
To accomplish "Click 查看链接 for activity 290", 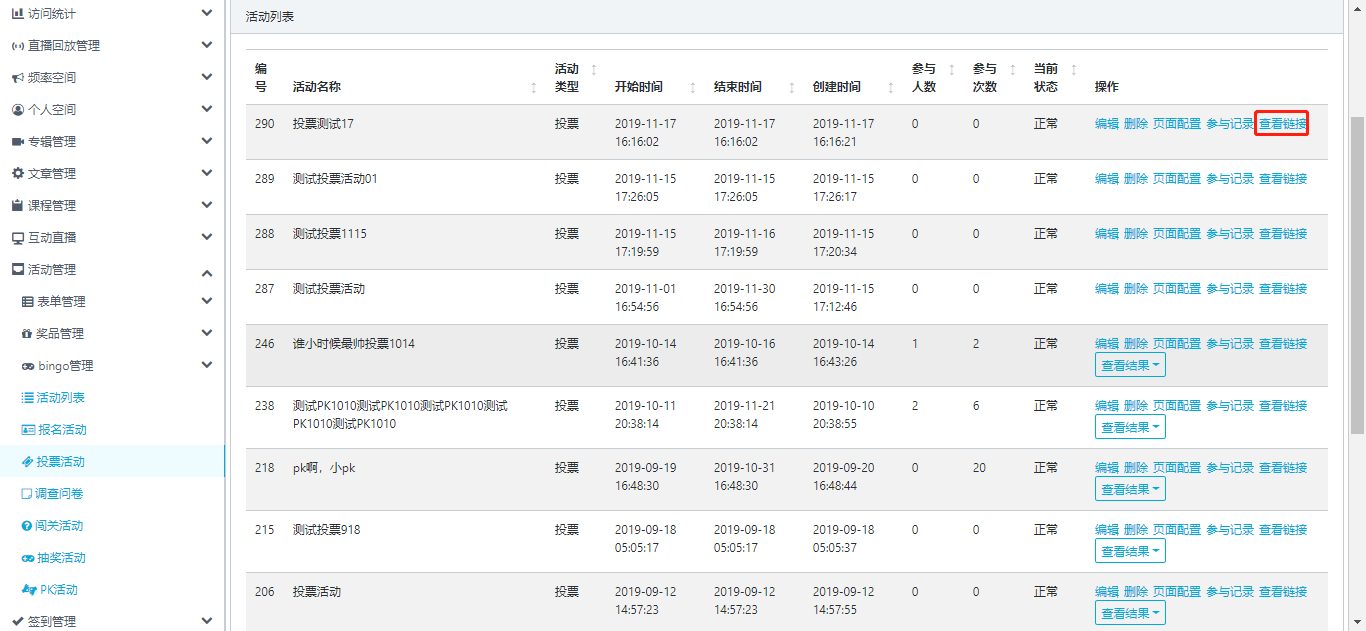I will pos(1282,124).
